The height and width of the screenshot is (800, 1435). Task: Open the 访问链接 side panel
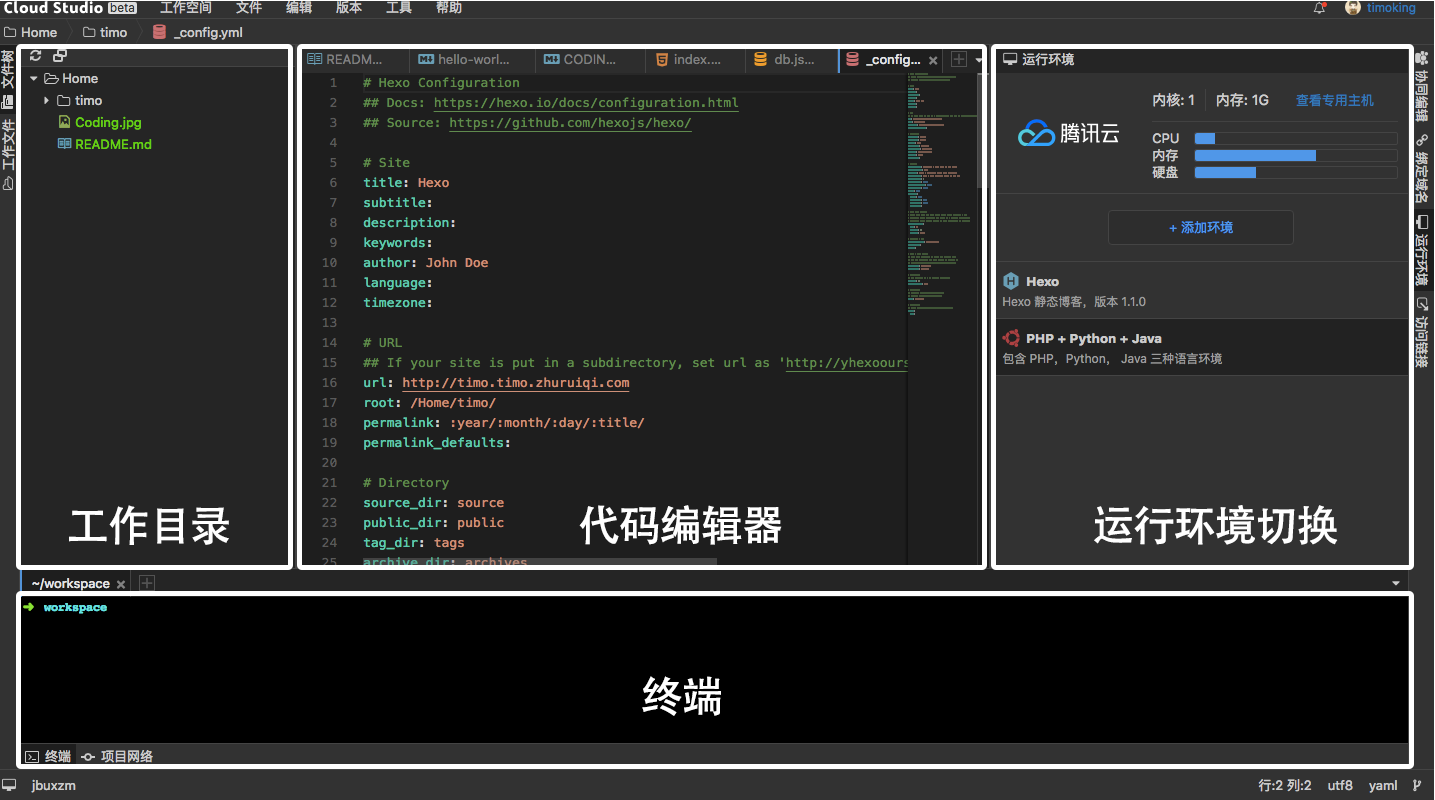click(1422, 334)
